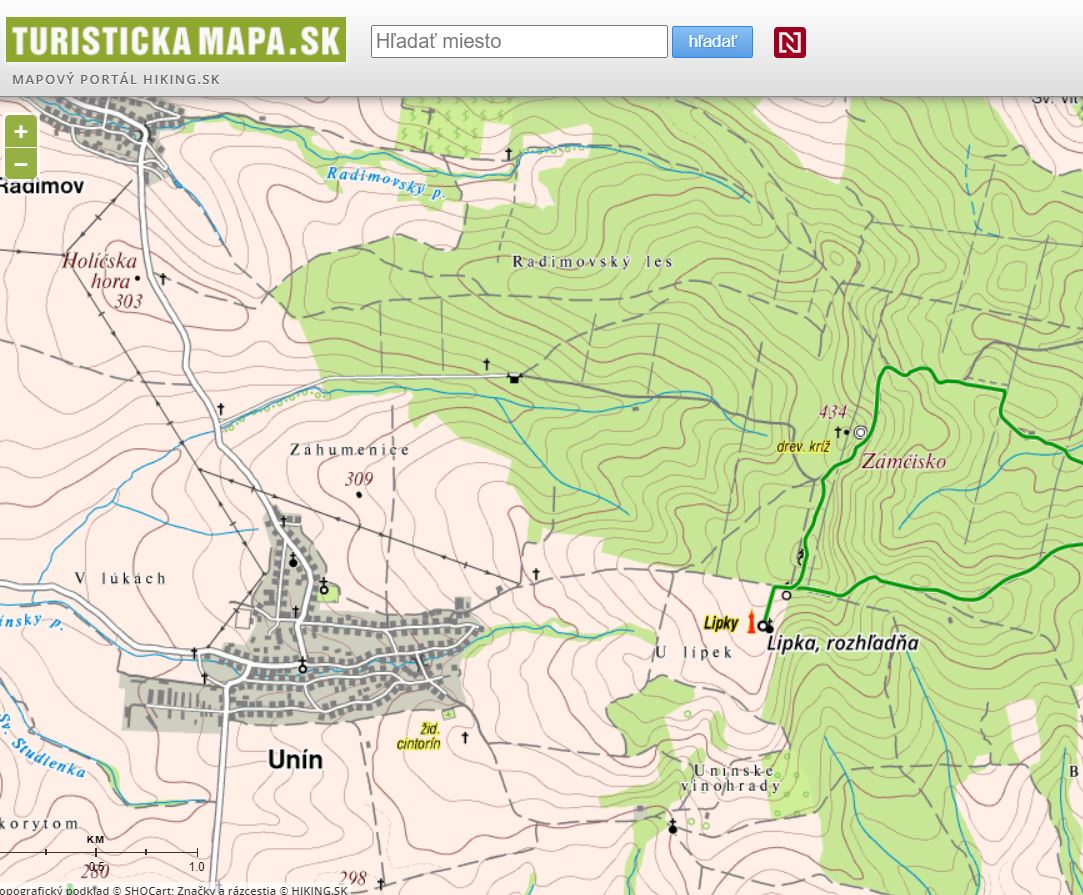Click the church symbol in Unín village
1083x895 pixels.
click(x=293, y=560)
